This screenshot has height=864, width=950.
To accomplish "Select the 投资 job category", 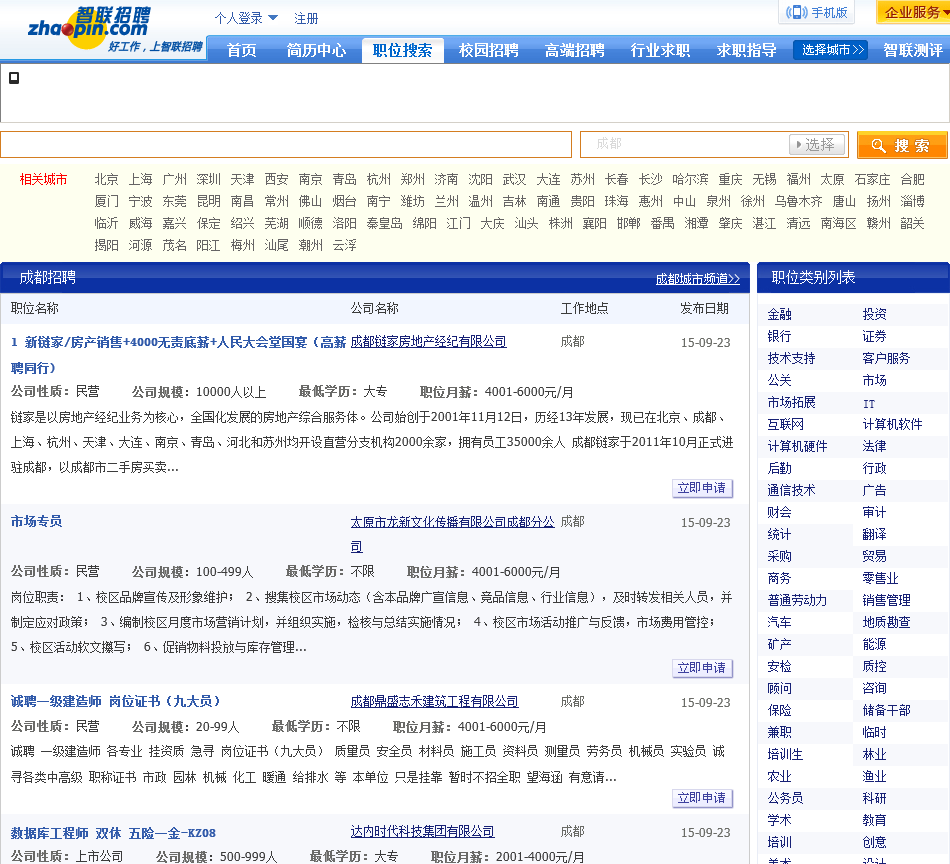I will click(874, 314).
